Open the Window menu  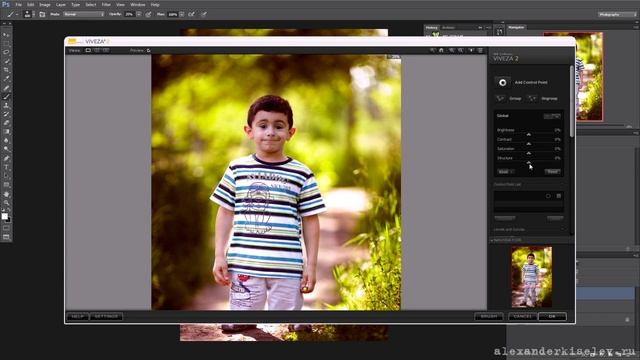coord(138,4)
